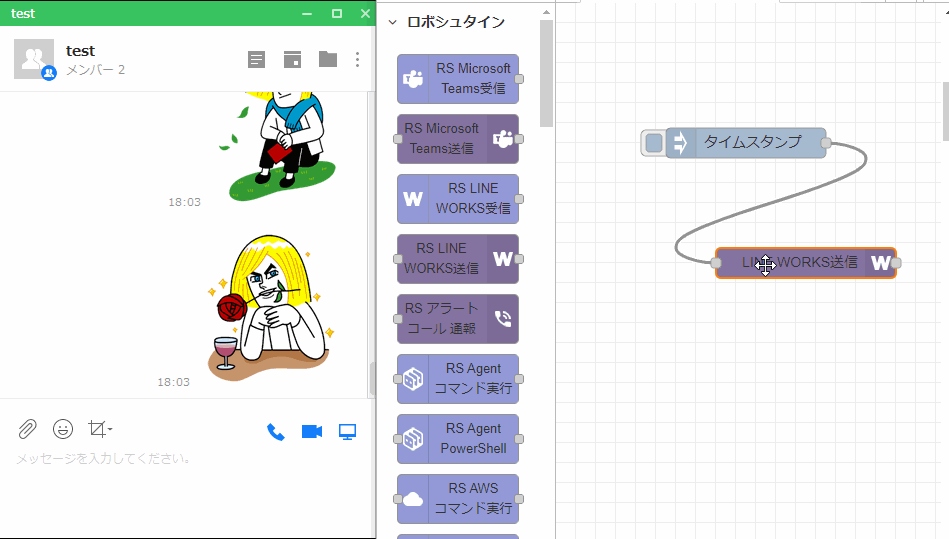Minimize the test chat window
Image resolution: width=949 pixels, height=539 pixels.
(x=307, y=13)
